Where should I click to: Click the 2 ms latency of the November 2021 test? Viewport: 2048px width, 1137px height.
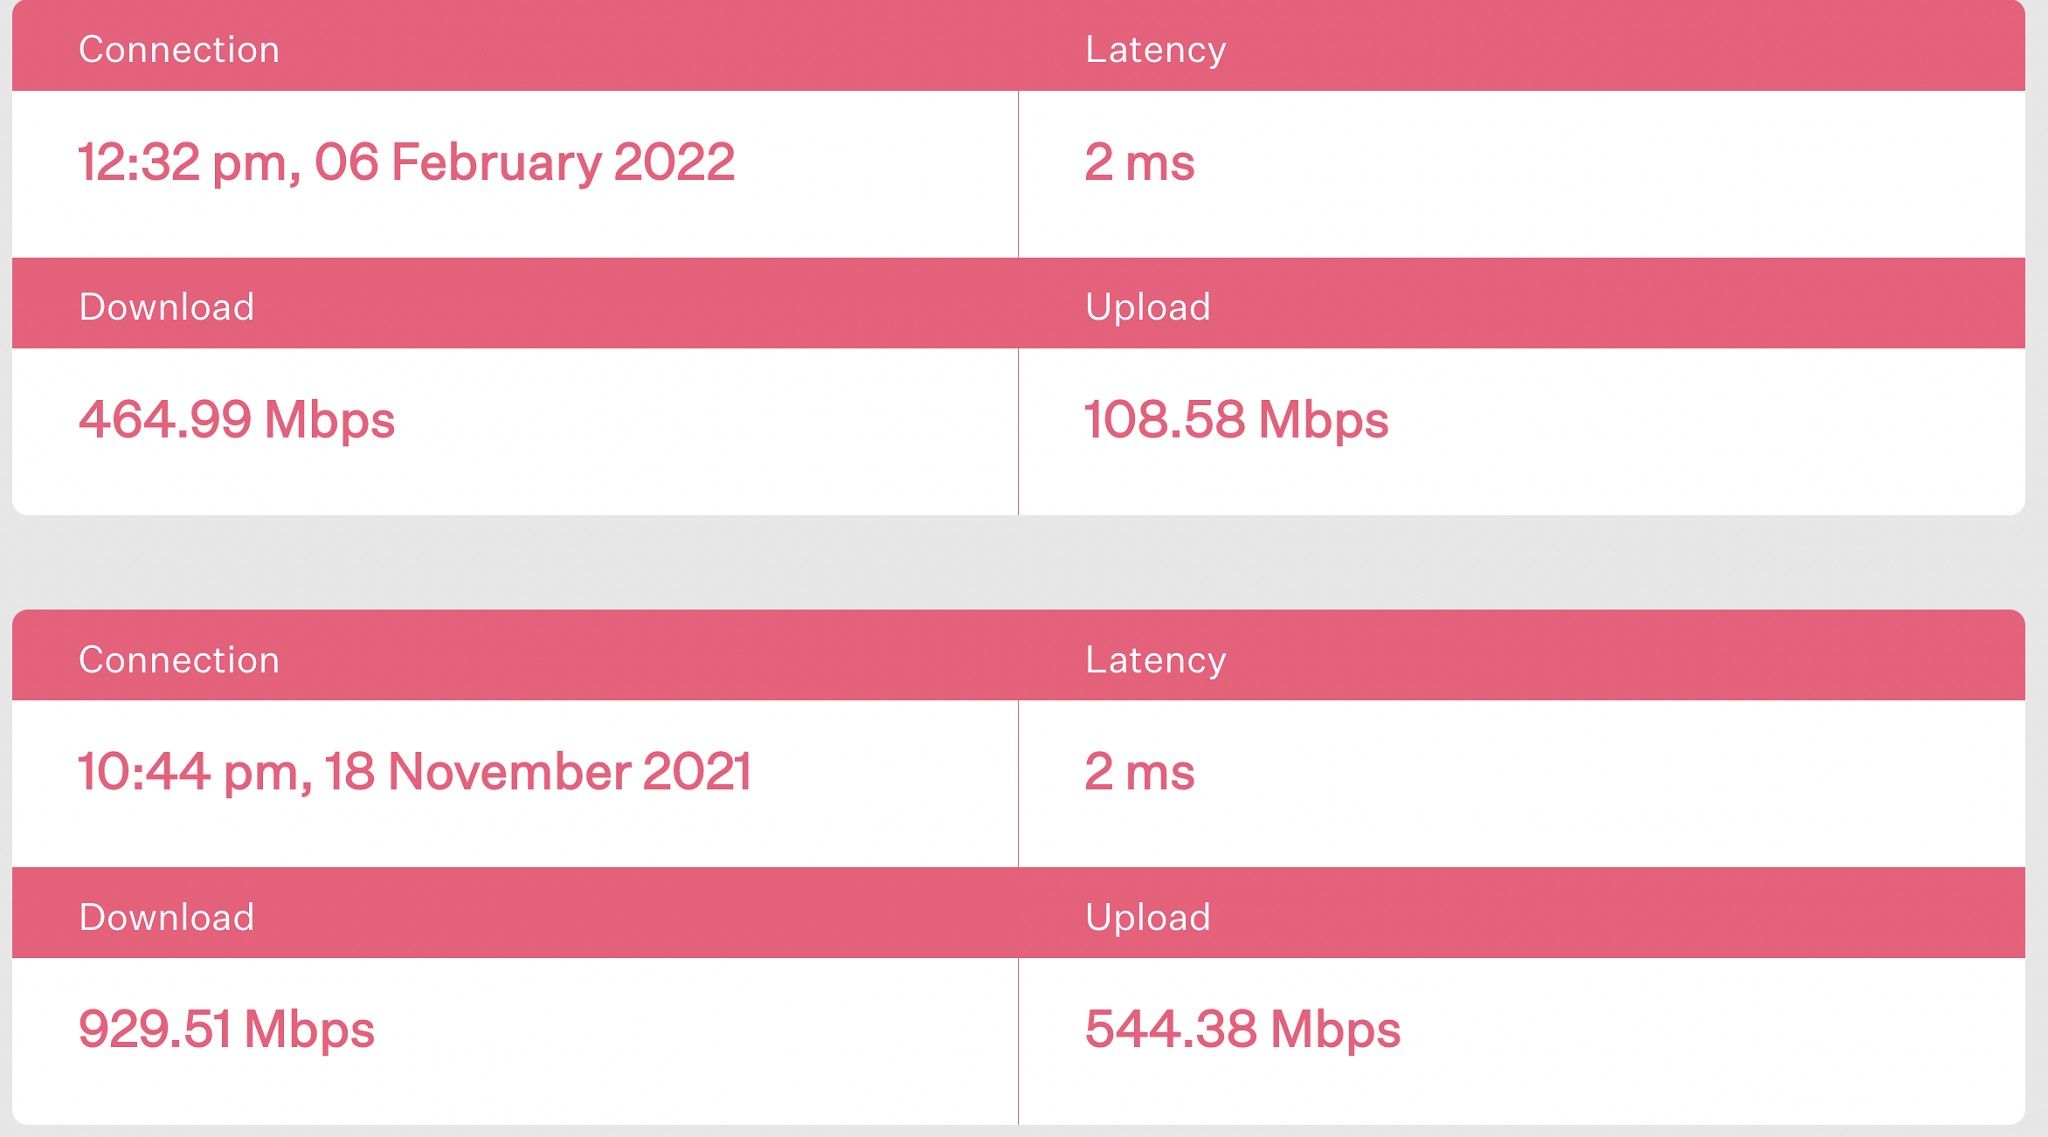[x=1139, y=772]
